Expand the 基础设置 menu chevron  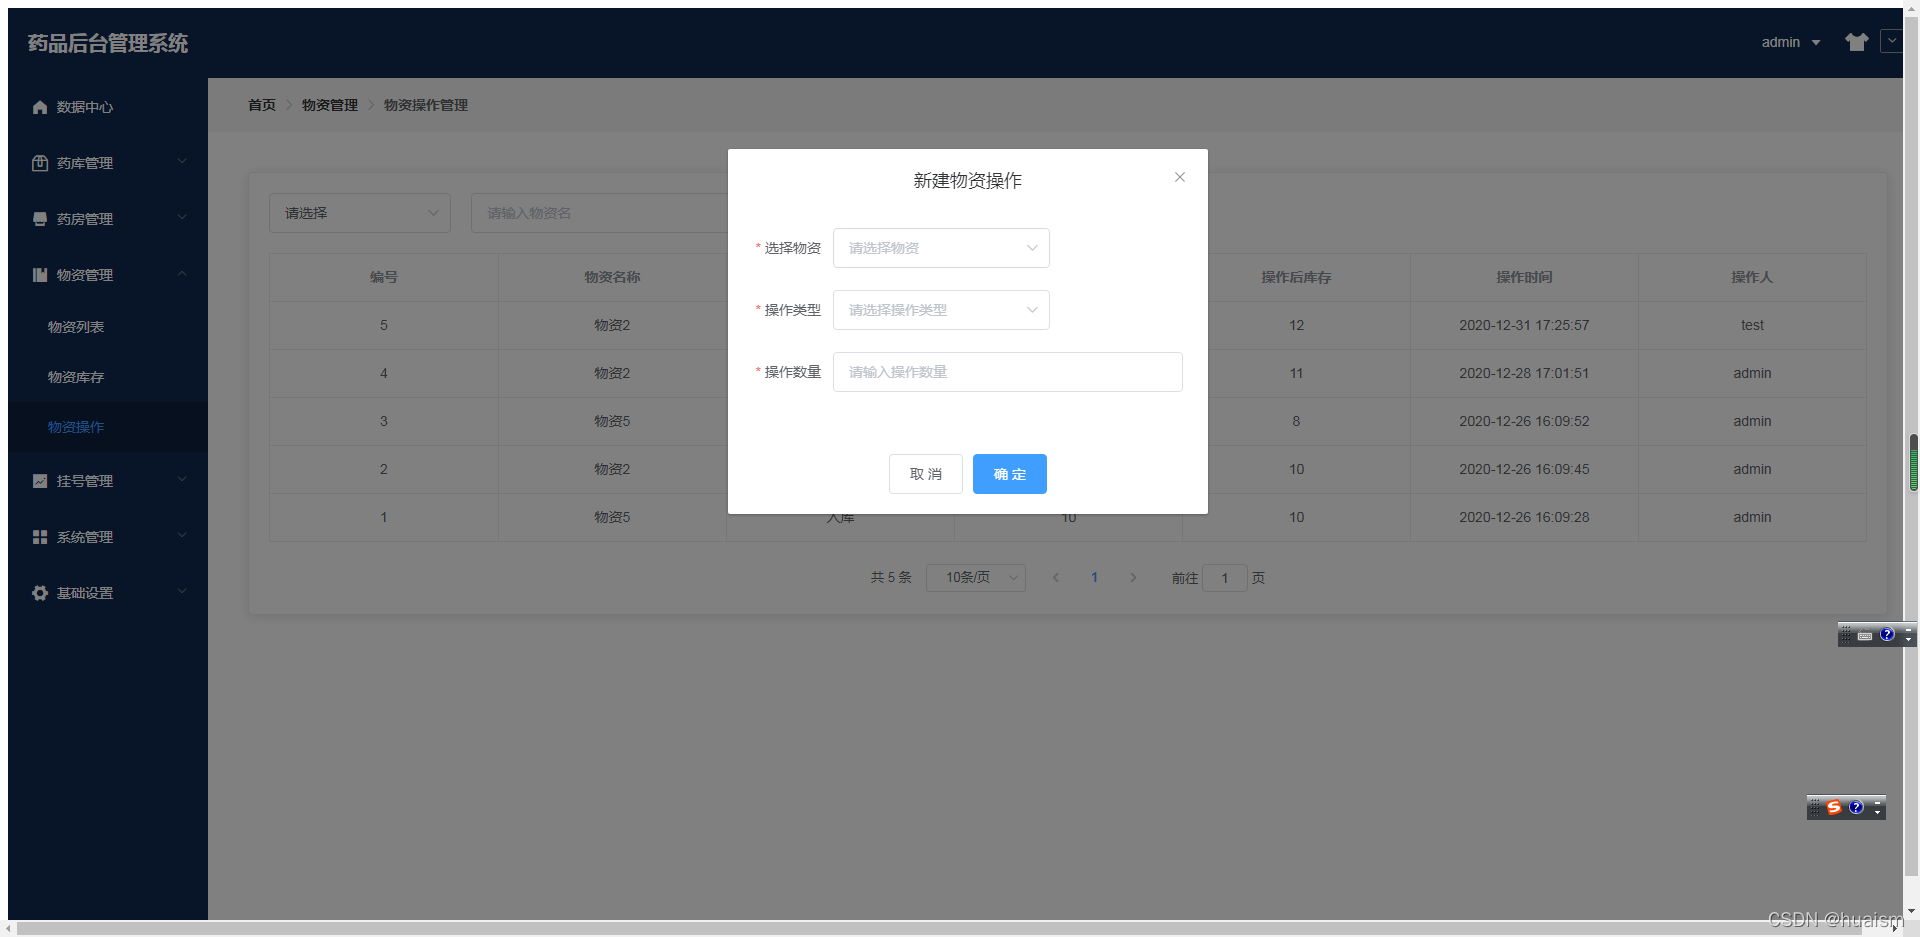coord(182,591)
